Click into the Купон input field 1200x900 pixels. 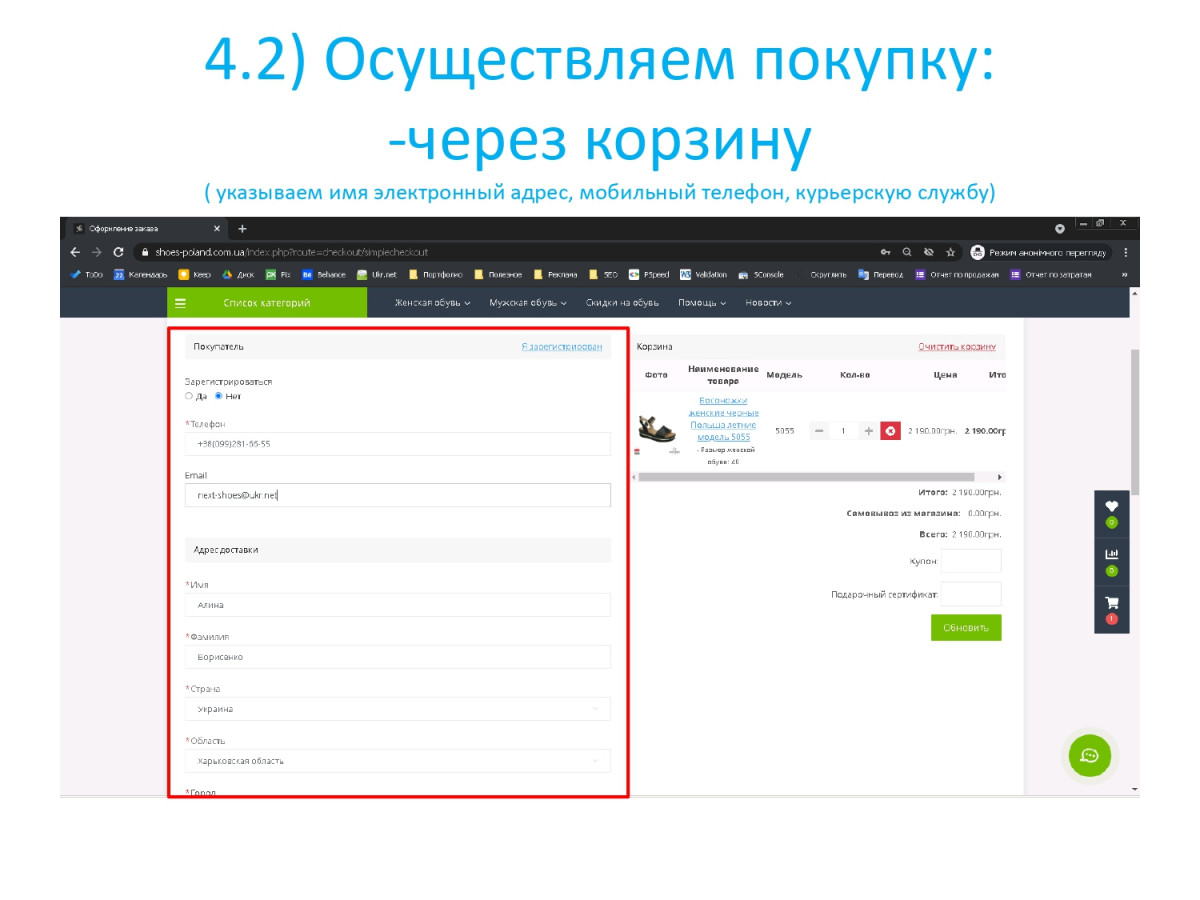pos(970,561)
